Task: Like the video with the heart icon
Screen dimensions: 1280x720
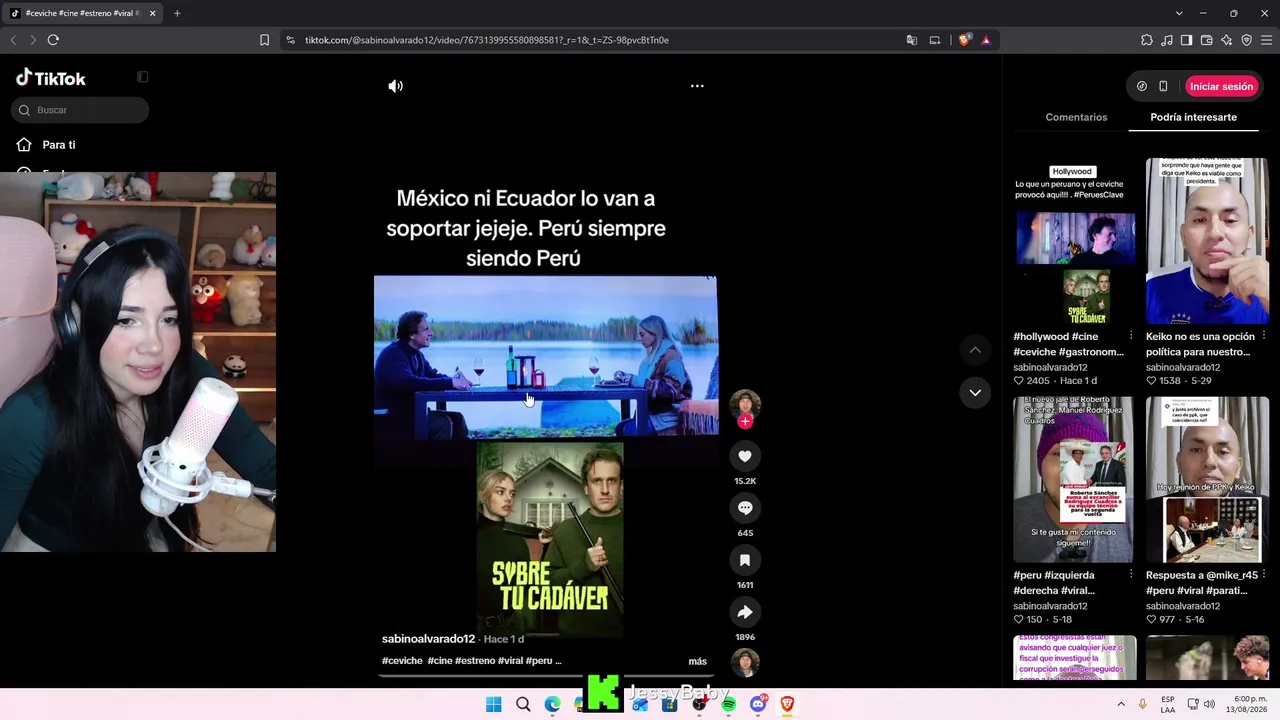Action: pyautogui.click(x=745, y=456)
